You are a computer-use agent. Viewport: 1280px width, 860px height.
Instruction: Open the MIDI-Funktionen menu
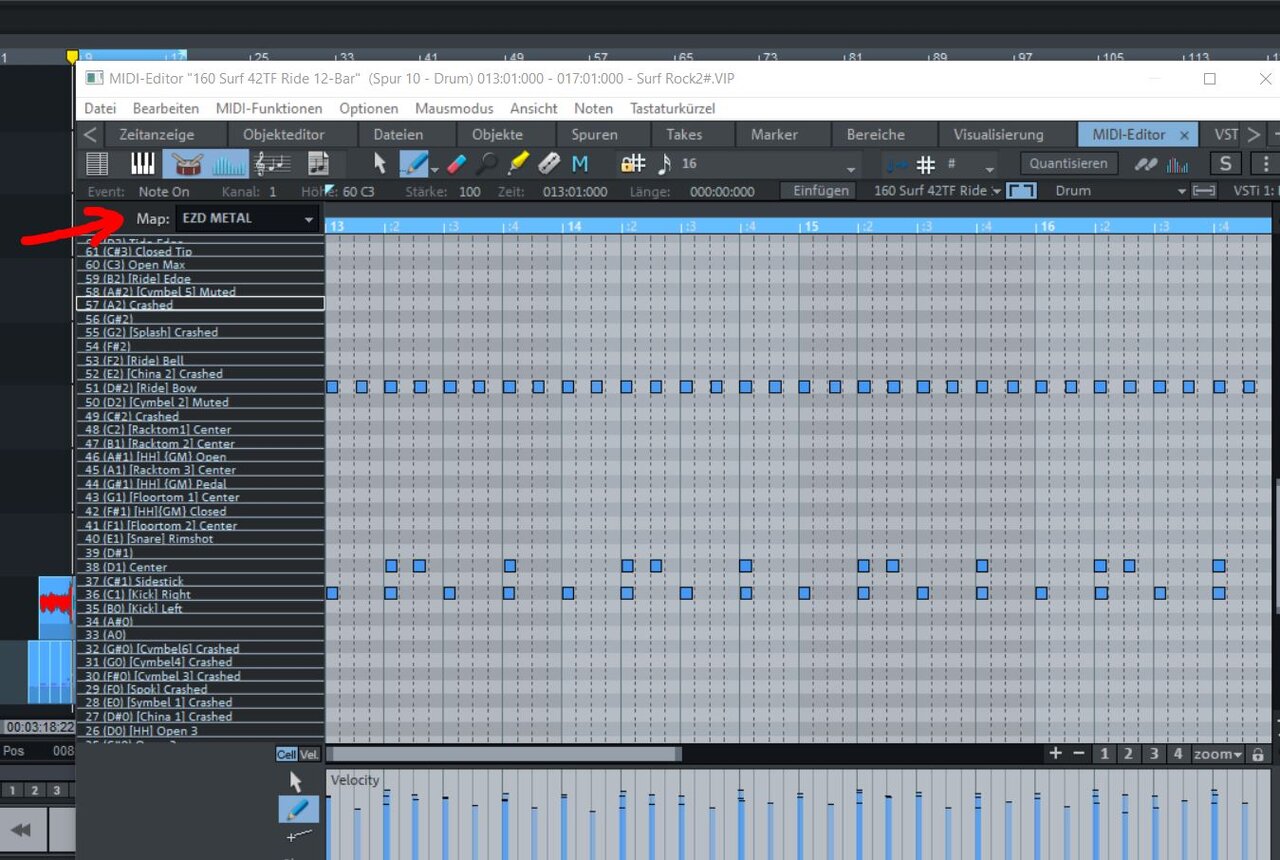[x=269, y=108]
